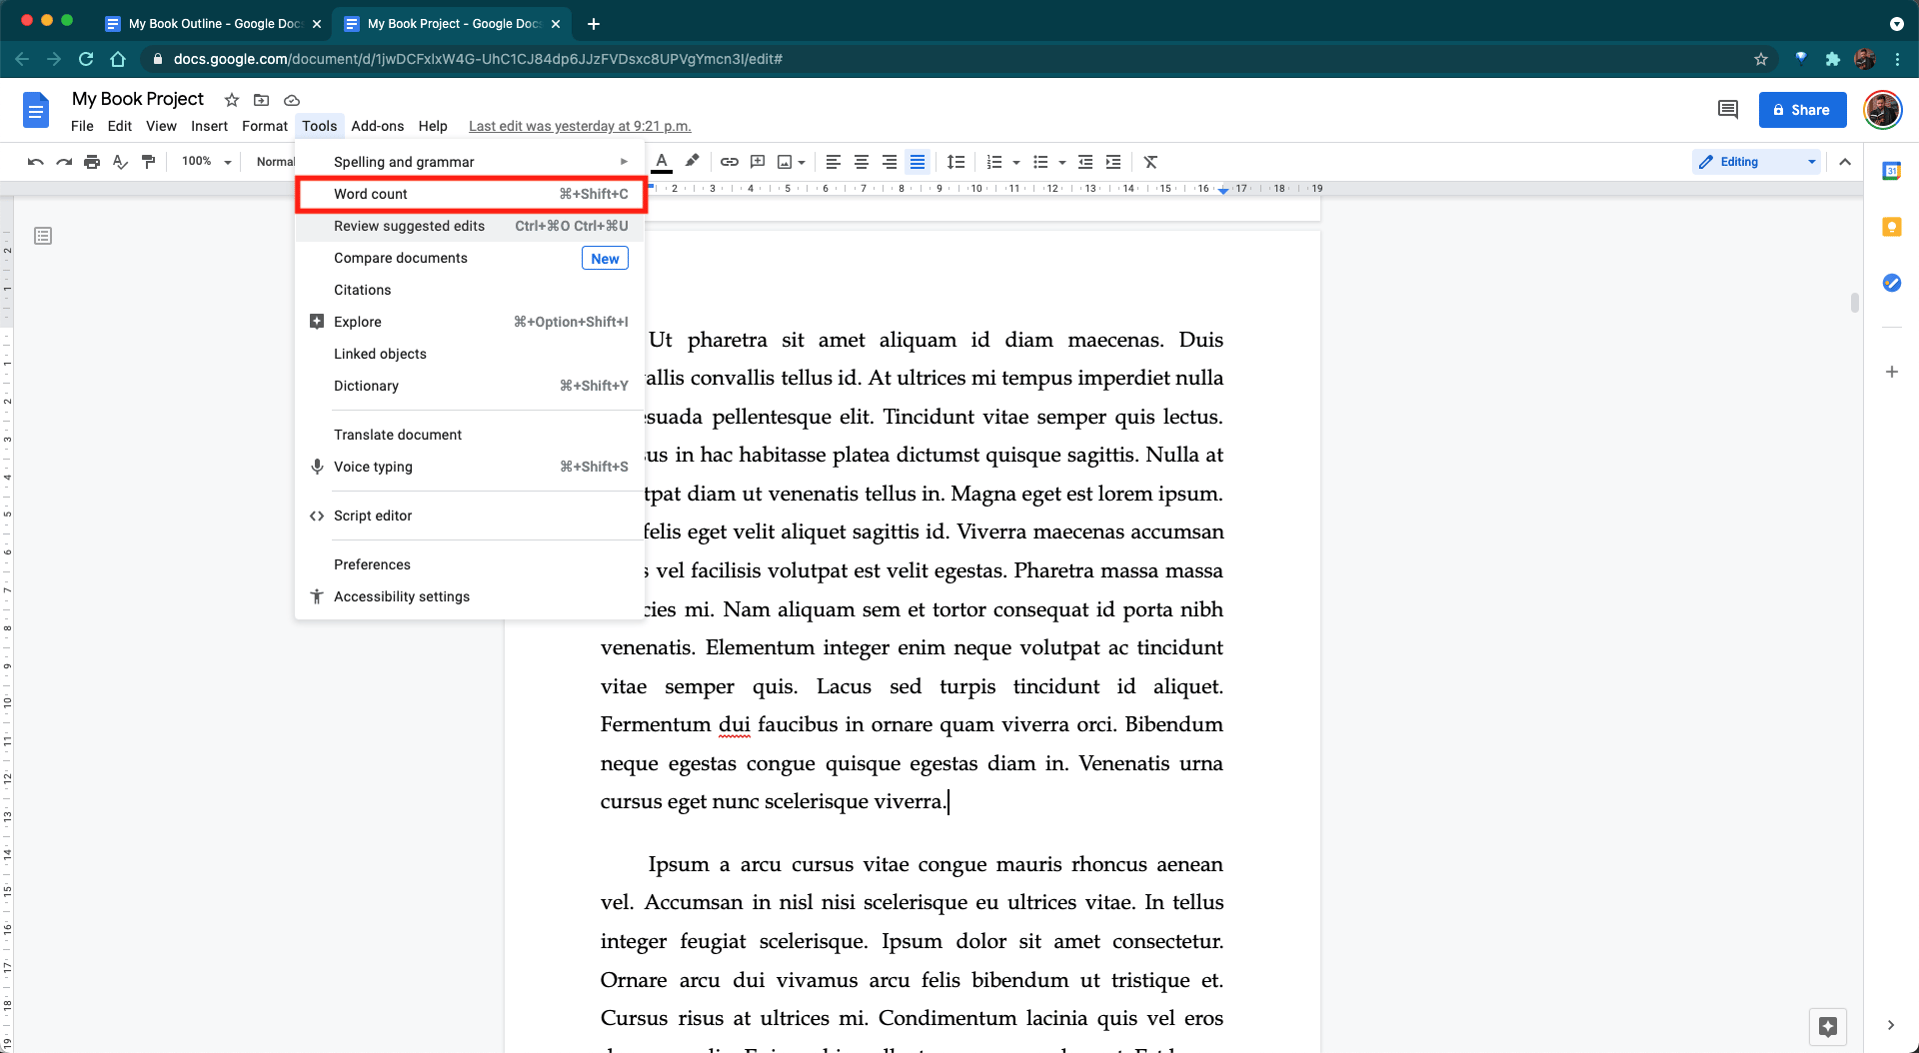The width and height of the screenshot is (1919, 1053).
Task: Click the clear formatting icon
Action: [1150, 162]
